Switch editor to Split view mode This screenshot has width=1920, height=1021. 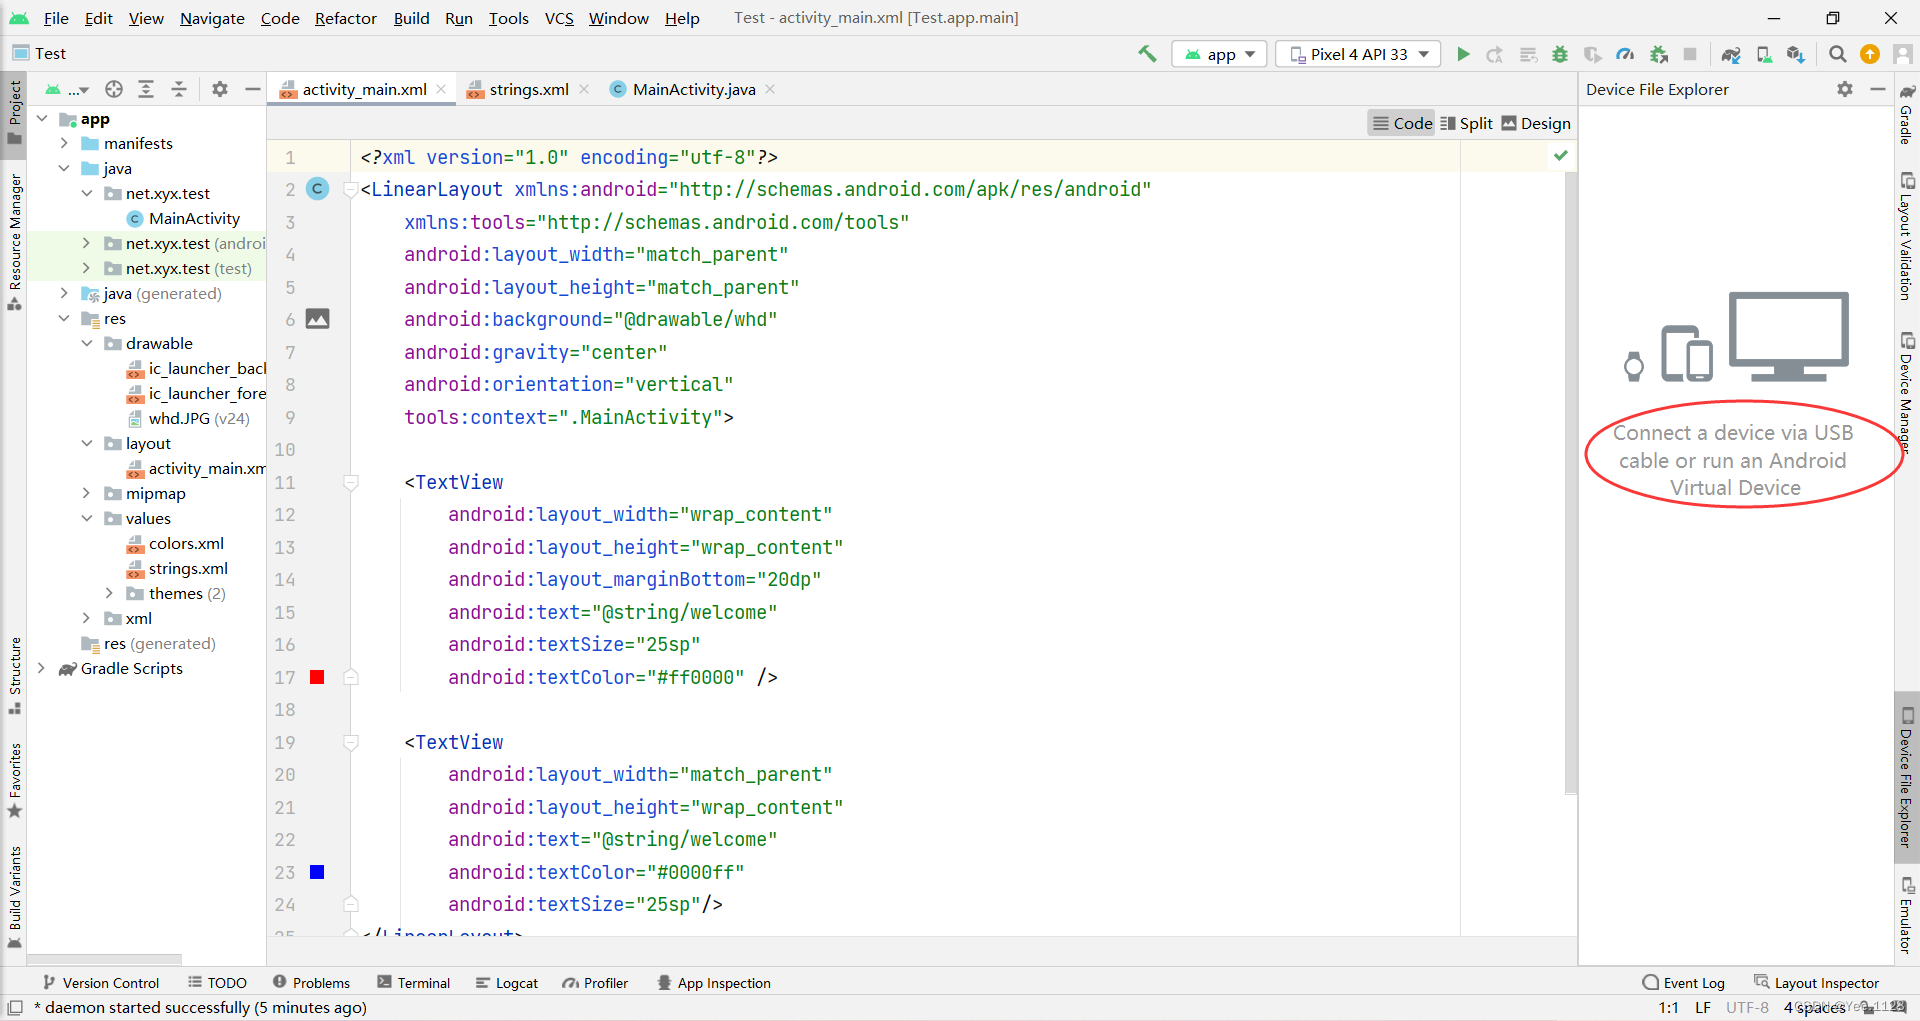coord(1466,123)
